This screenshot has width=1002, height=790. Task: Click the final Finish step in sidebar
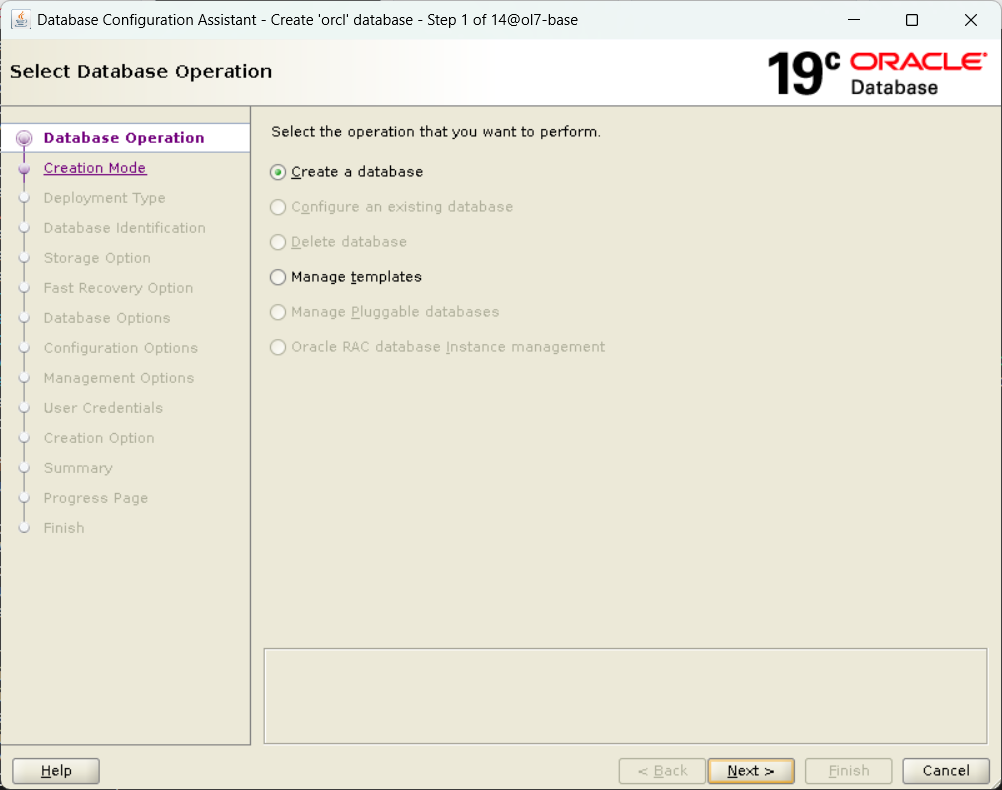64,528
